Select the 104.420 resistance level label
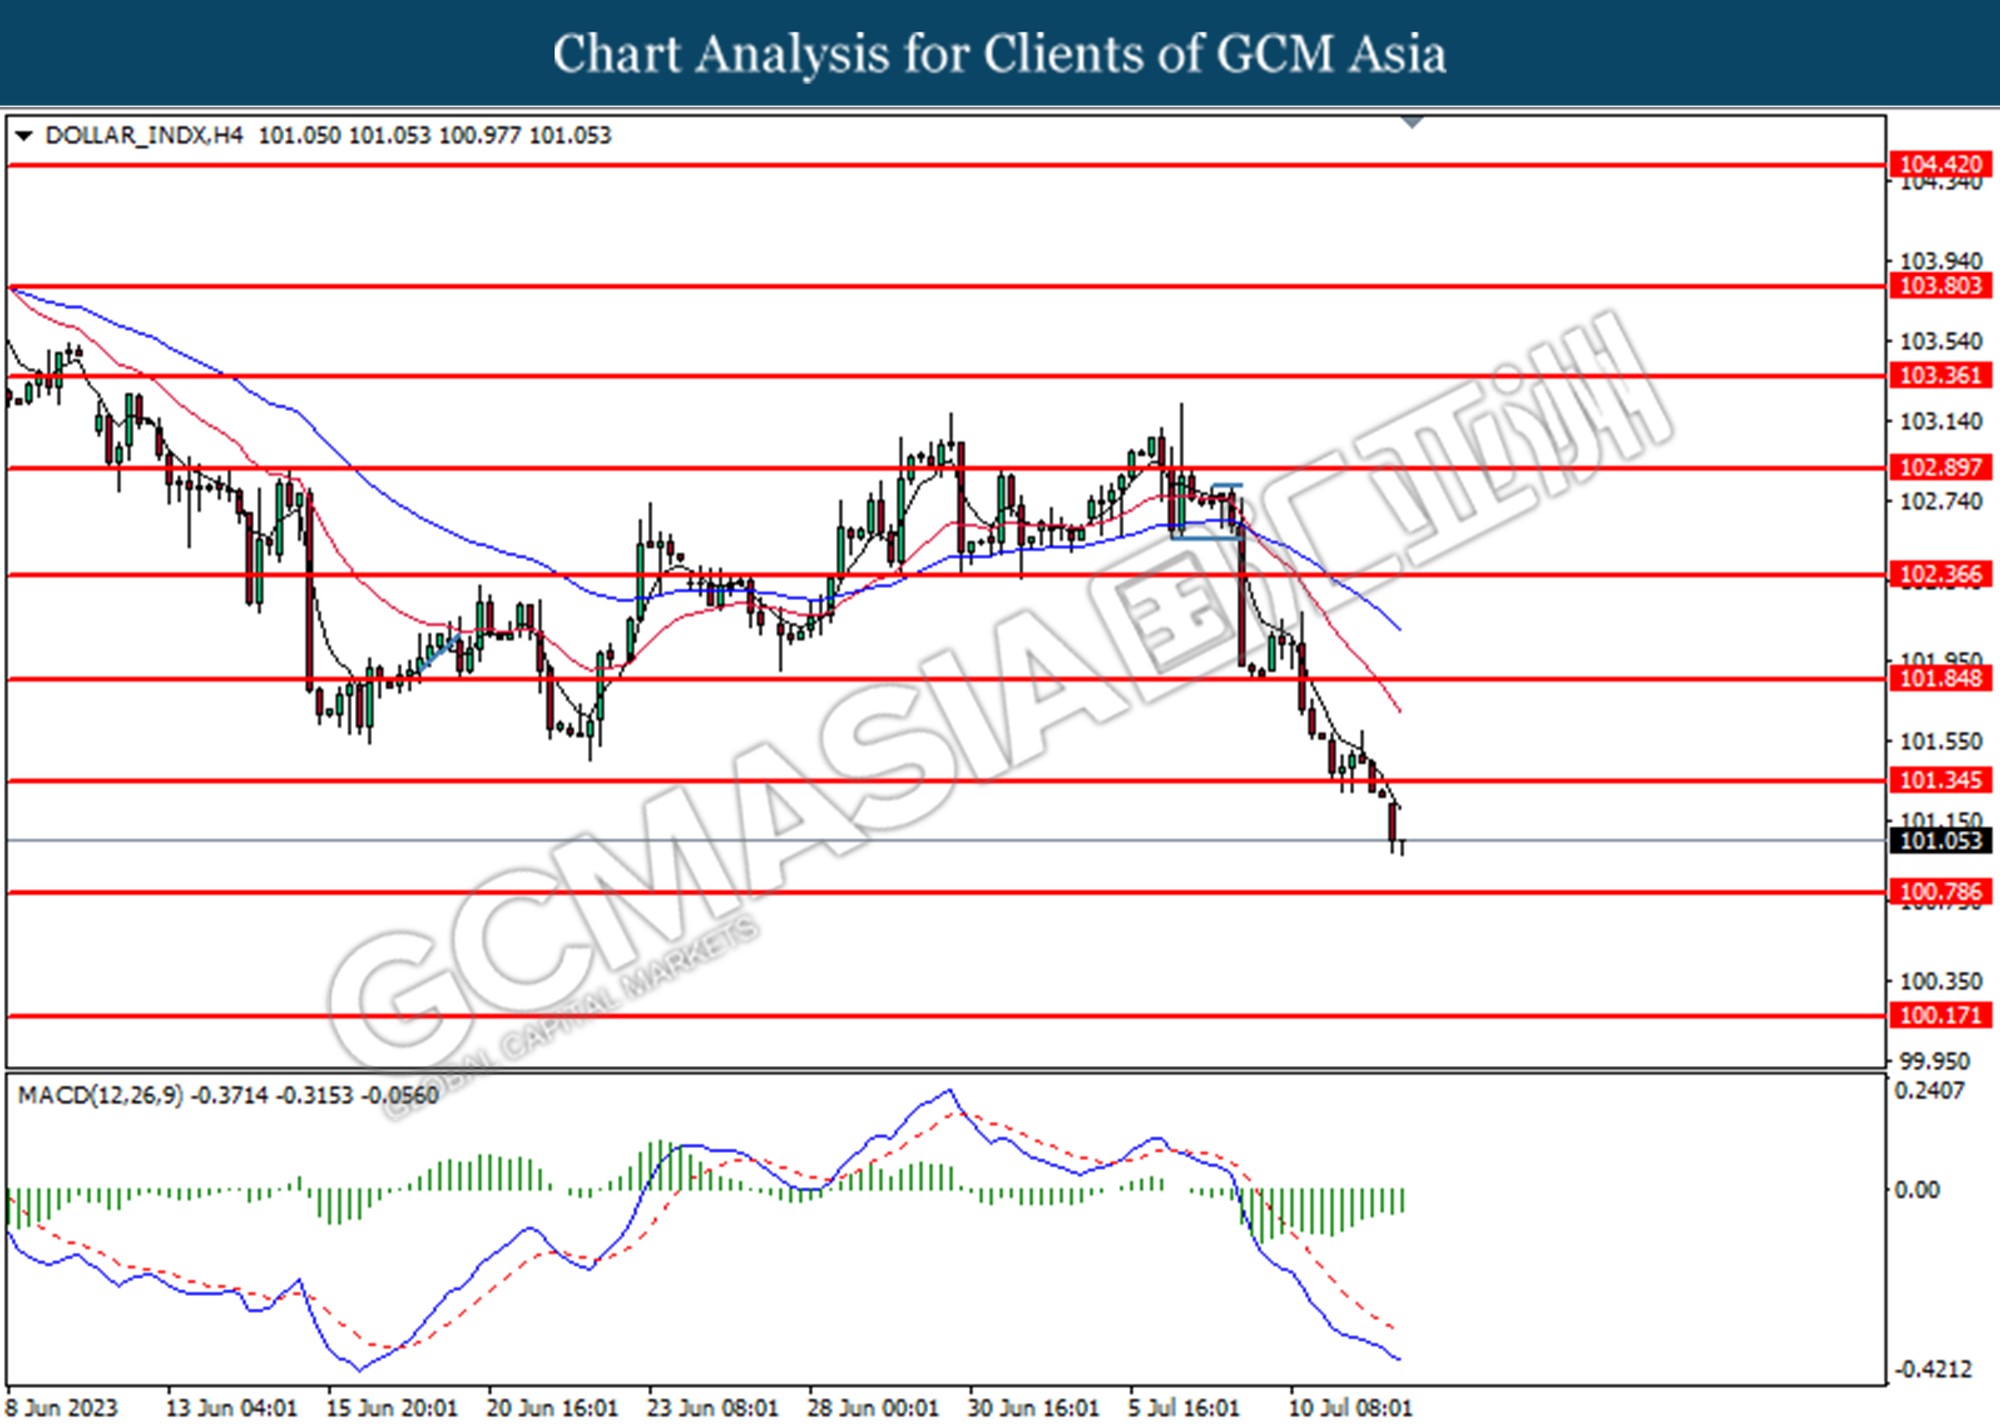Image resolution: width=2000 pixels, height=1428 pixels. coord(1940,164)
